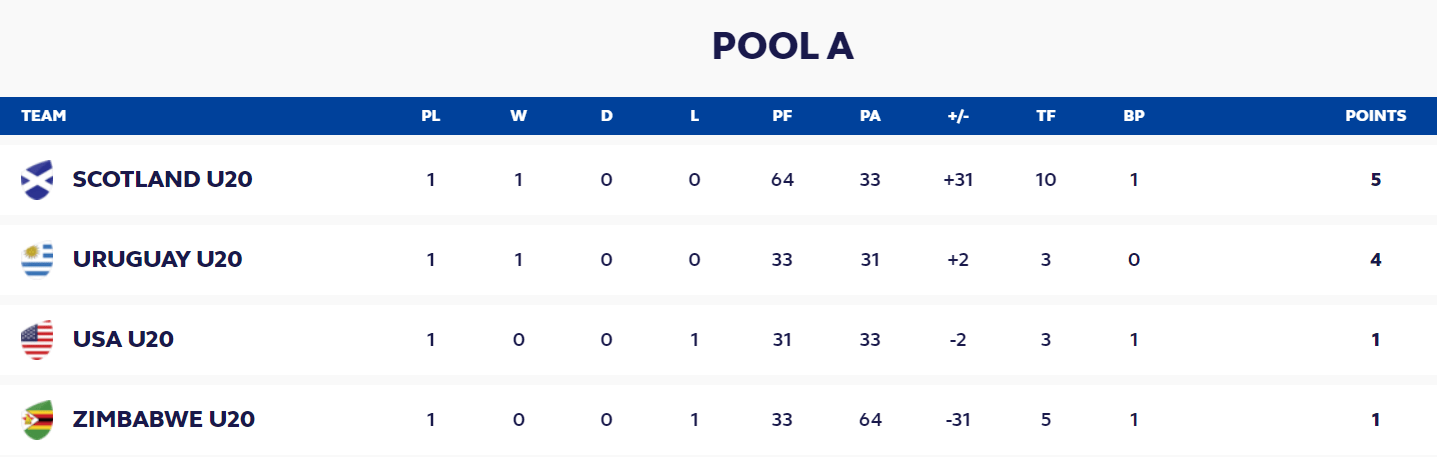Viewport: 1437px width, 457px height.
Task: Click the Scotland U20 flag icon
Action: pos(36,180)
